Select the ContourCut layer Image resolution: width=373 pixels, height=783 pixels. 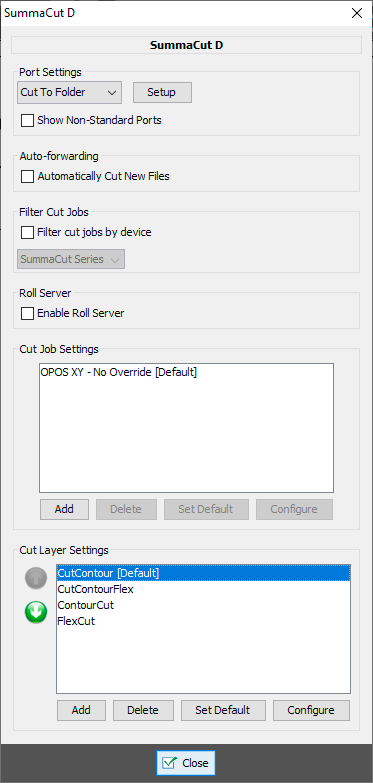203,605
